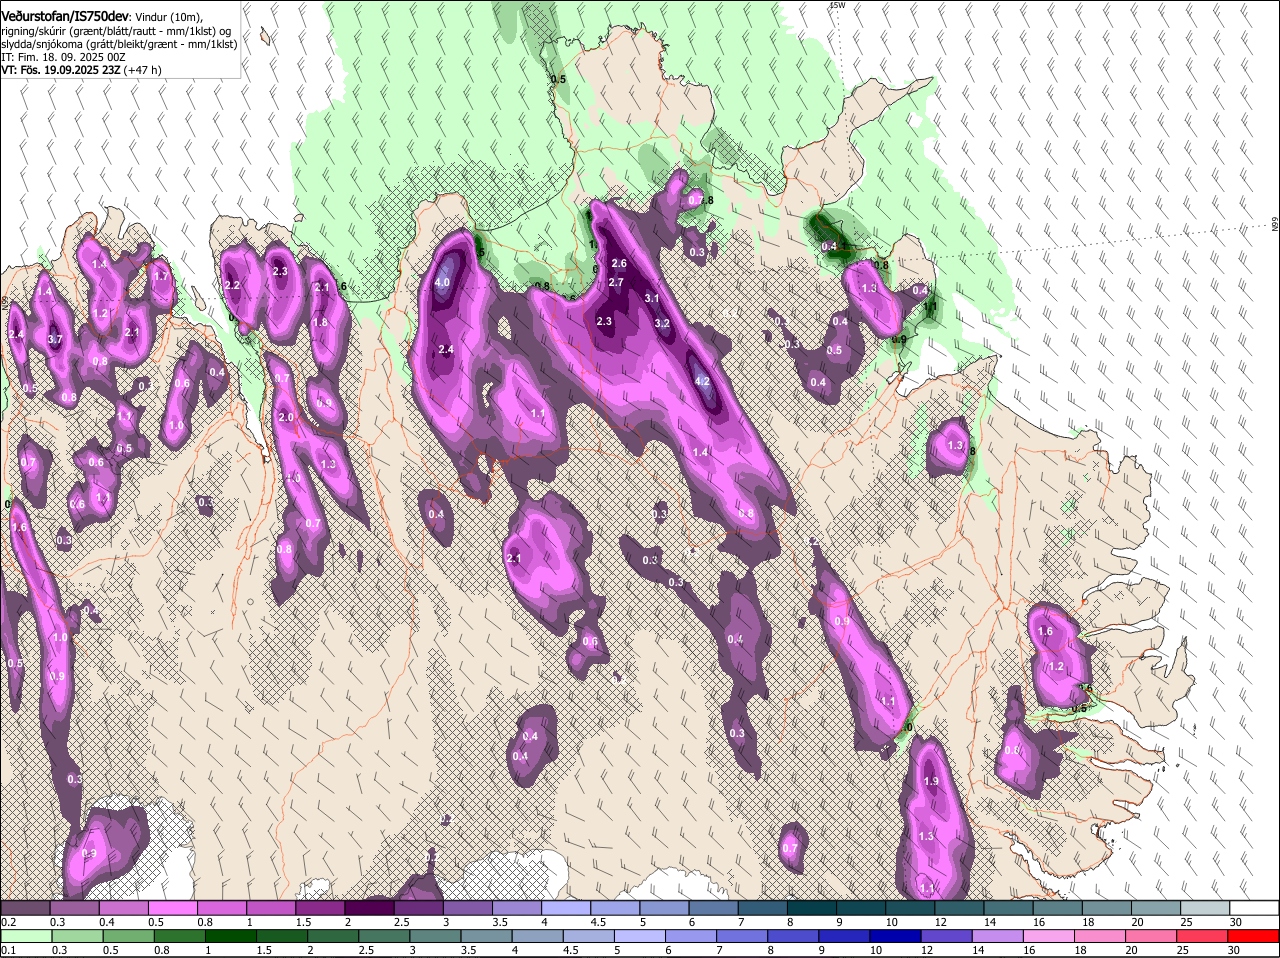Click the 4.2 snowfall value on the map
This screenshot has height=958, width=1280.
[x=702, y=381]
